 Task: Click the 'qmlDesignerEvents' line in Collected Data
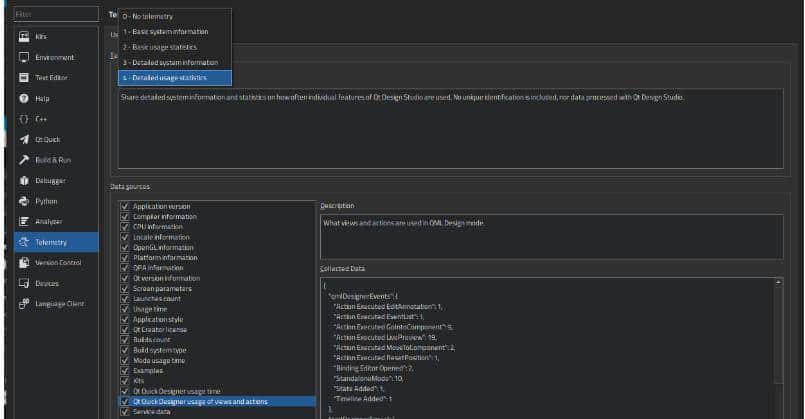(363, 296)
